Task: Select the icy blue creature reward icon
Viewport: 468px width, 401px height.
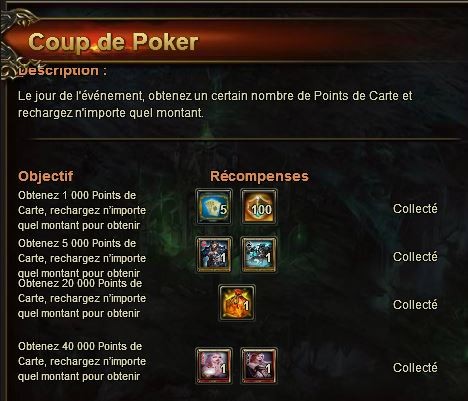Action: click(259, 255)
